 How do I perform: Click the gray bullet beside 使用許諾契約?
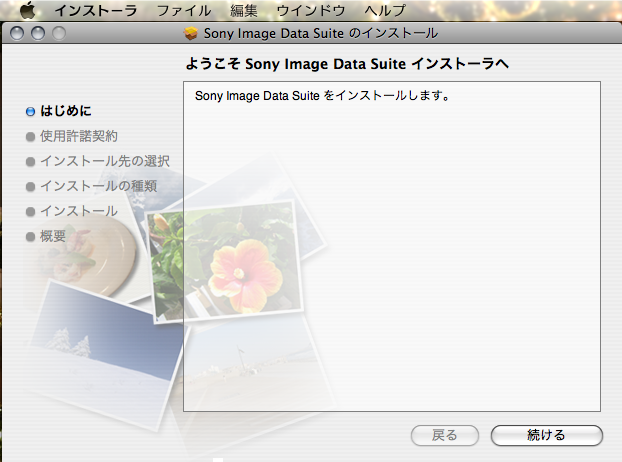(31, 137)
